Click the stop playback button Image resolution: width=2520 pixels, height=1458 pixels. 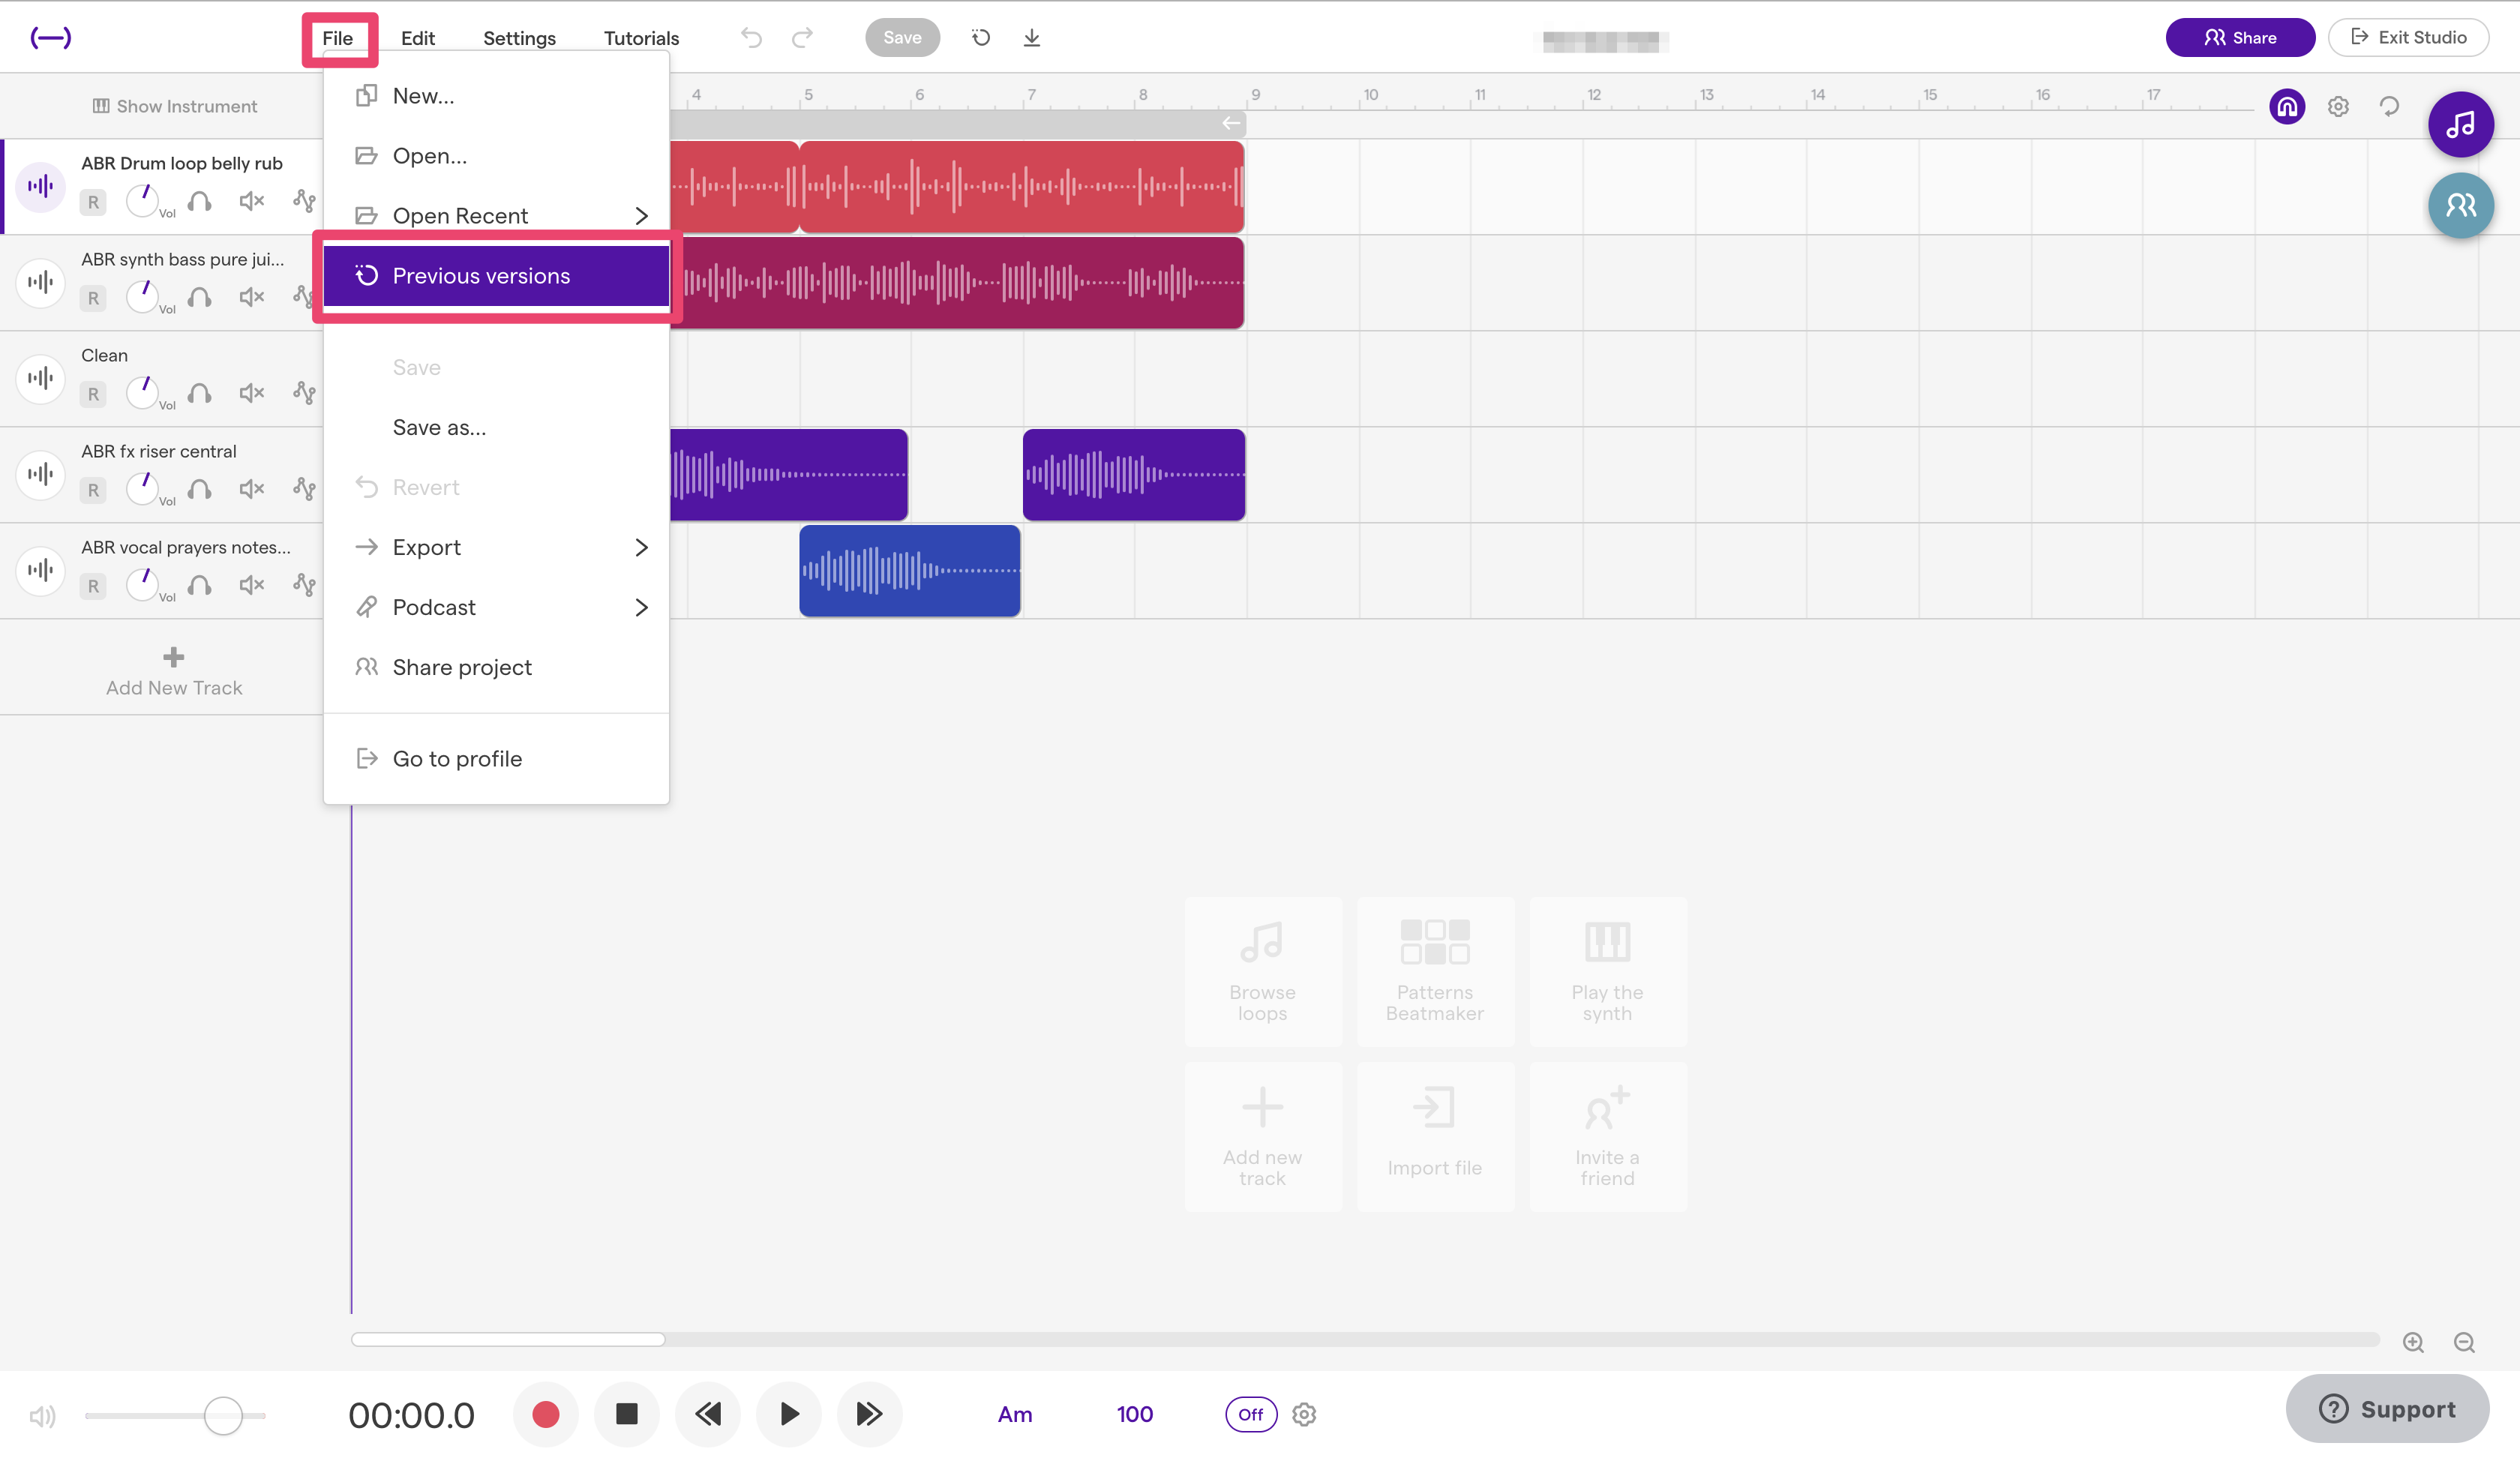click(626, 1411)
